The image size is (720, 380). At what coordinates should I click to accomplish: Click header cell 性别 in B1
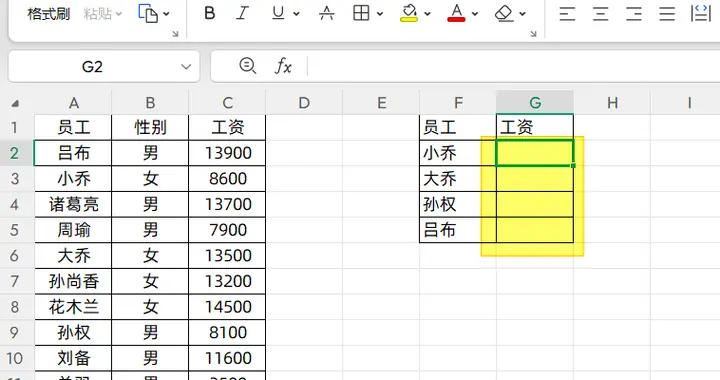(150, 128)
